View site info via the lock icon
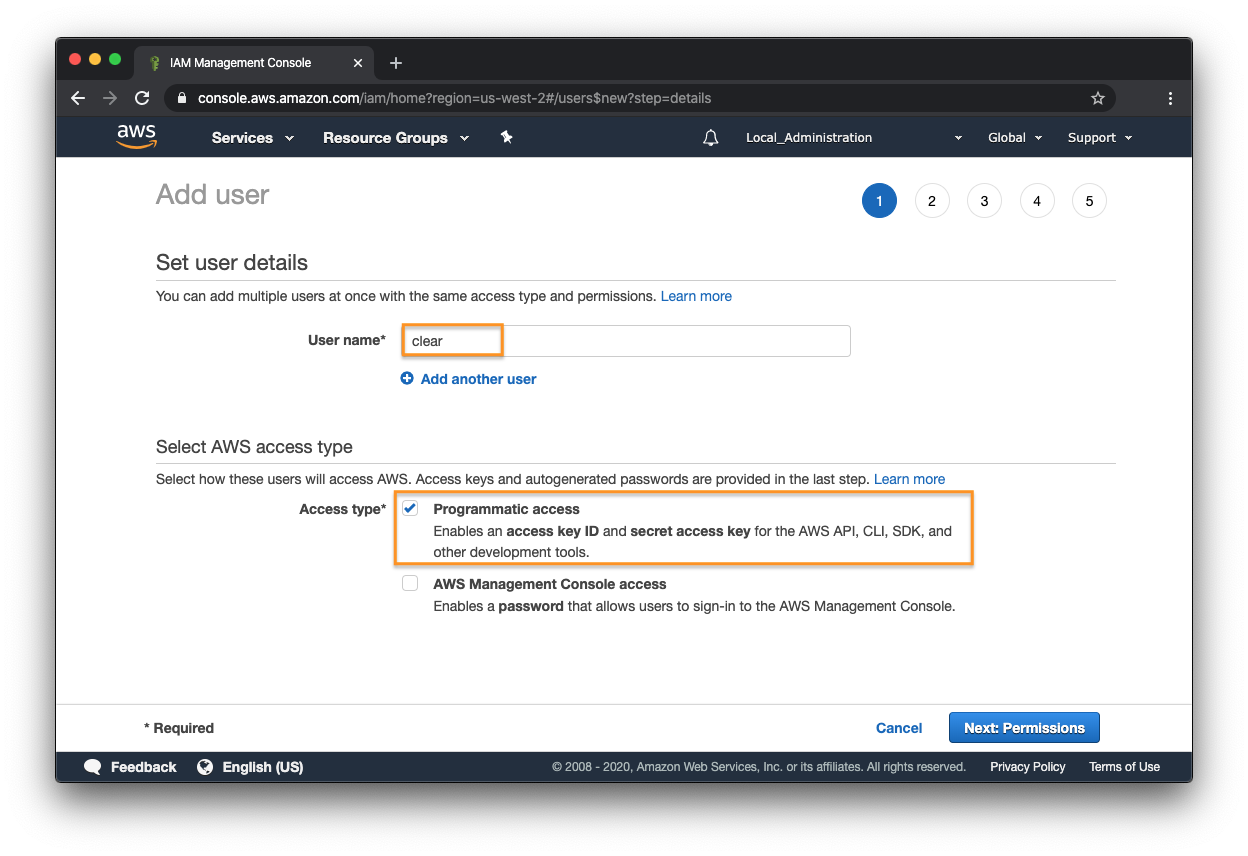The image size is (1248, 856). (182, 98)
